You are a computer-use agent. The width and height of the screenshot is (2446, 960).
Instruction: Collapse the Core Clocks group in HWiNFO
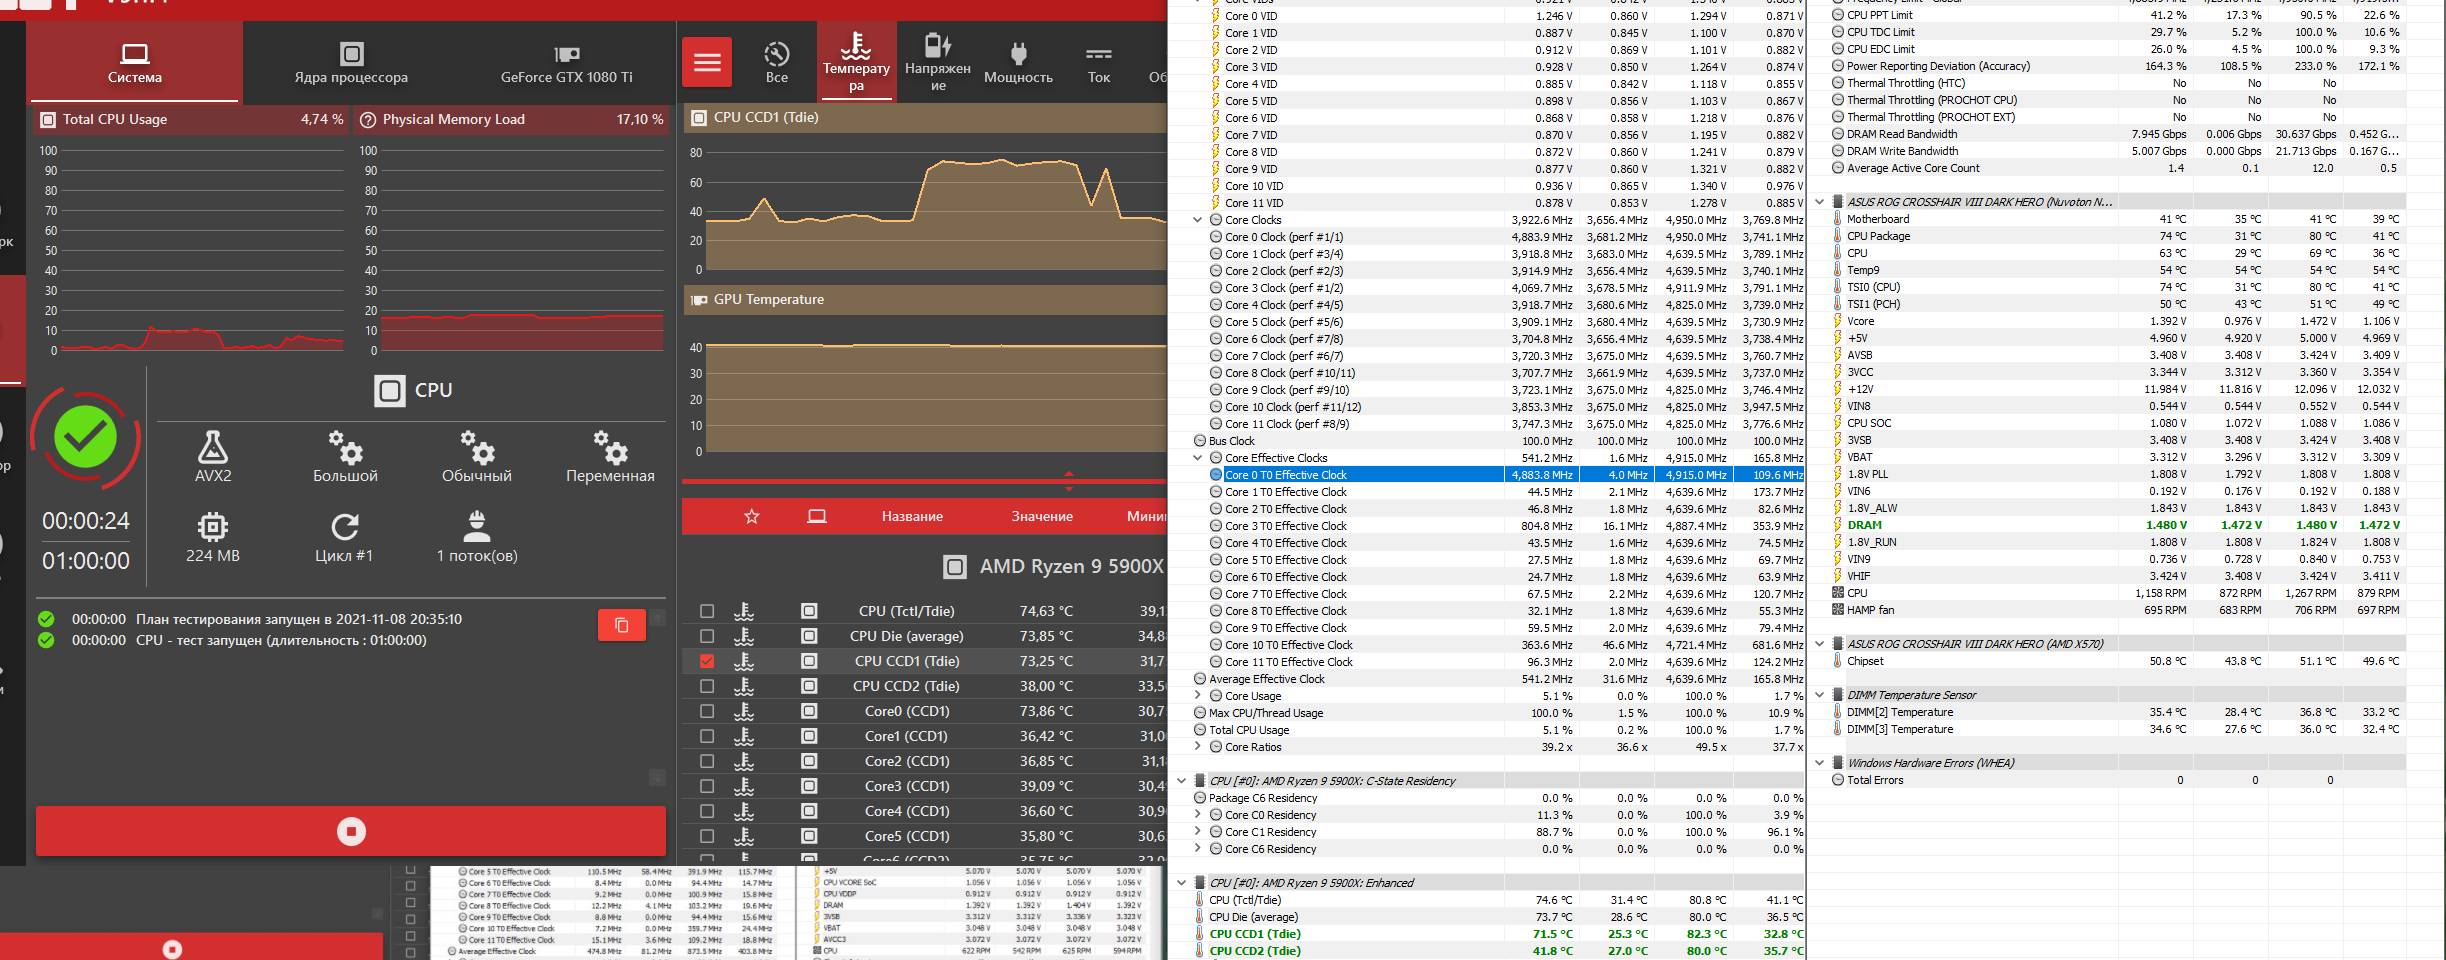tap(1197, 220)
